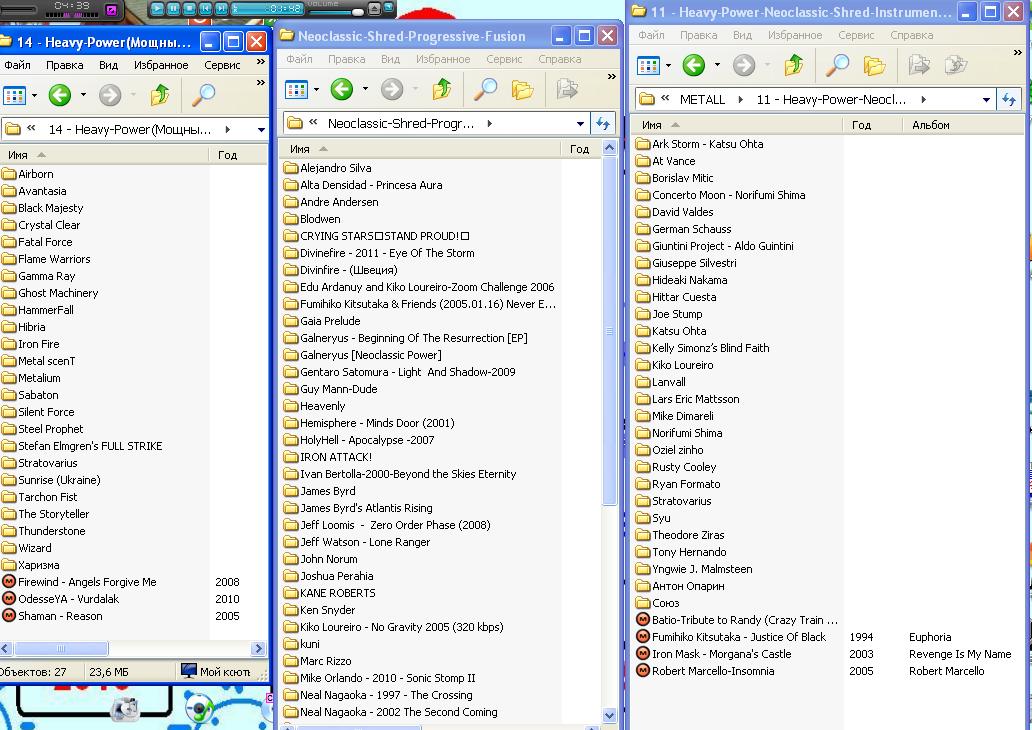Skip to next track in the mini player
Image resolution: width=1032 pixels, height=730 pixels.
222,9
